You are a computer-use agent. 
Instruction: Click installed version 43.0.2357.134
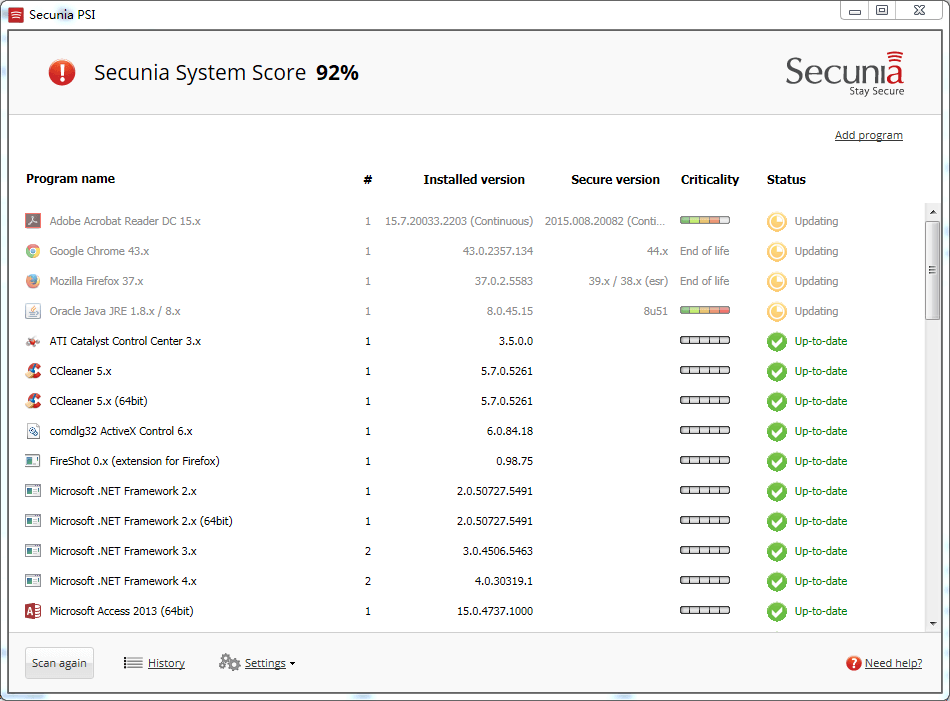[497, 251]
